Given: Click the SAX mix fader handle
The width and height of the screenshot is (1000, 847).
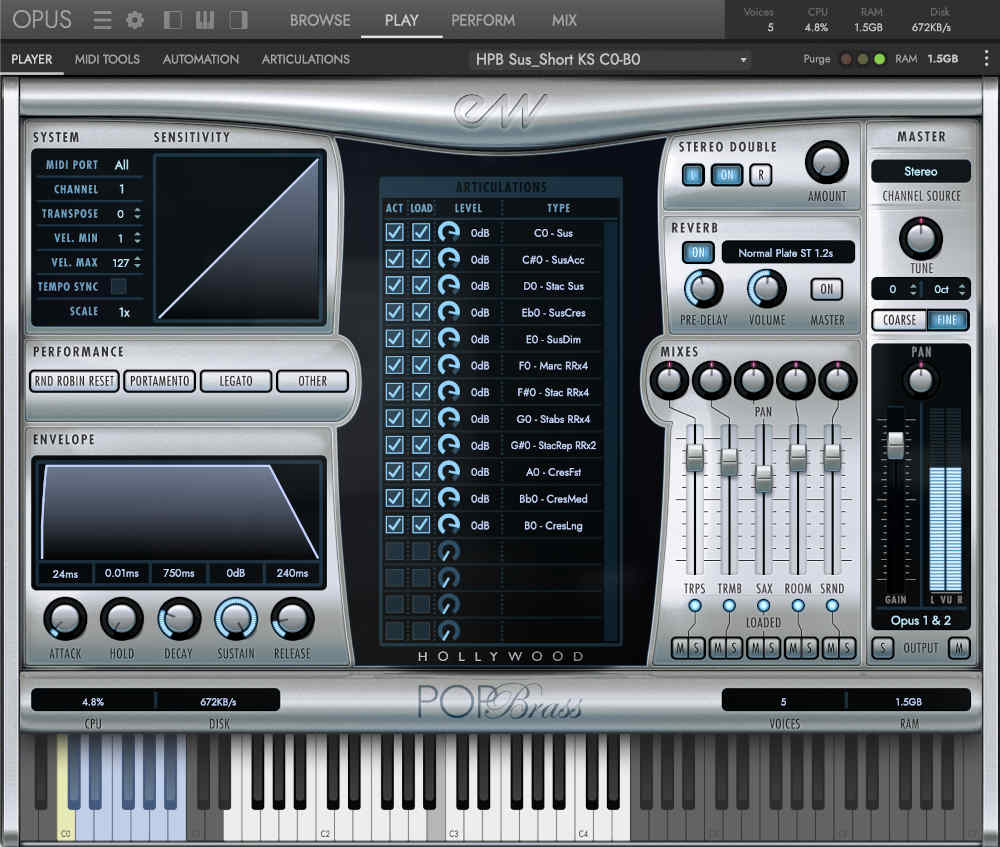Looking at the screenshot, I should click(763, 478).
